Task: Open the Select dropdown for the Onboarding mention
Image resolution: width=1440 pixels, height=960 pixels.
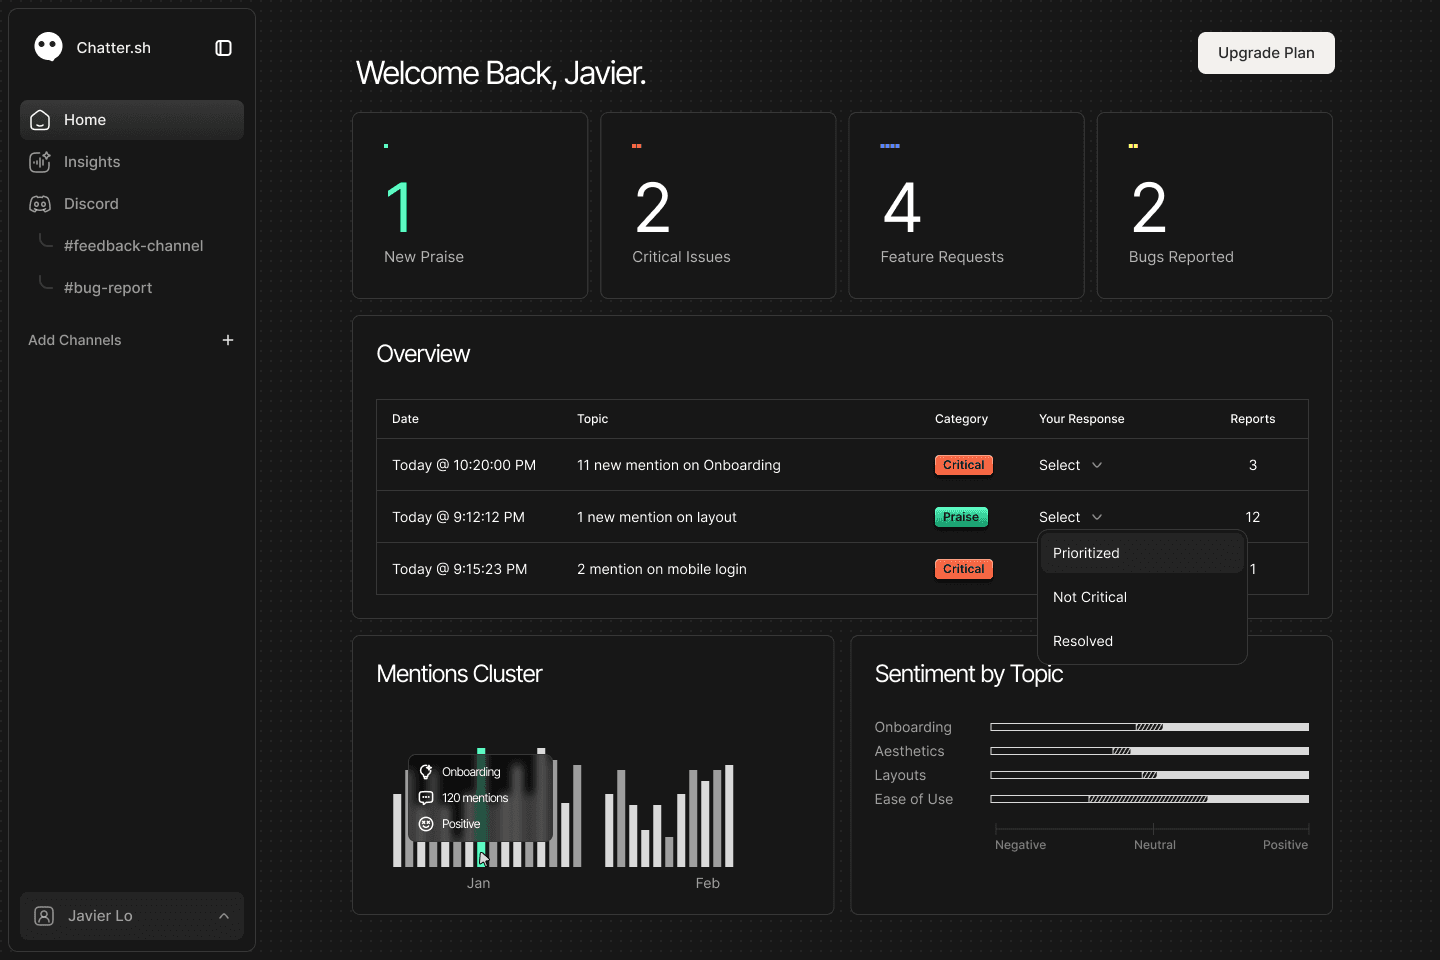Action: coord(1070,465)
